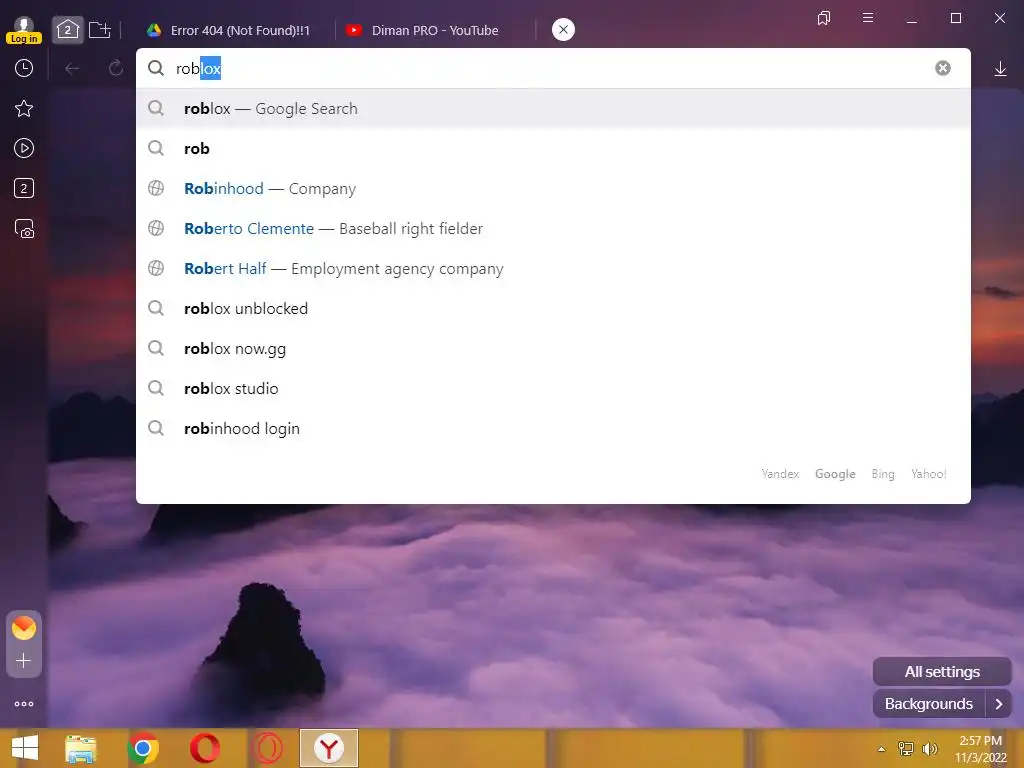Image resolution: width=1024 pixels, height=768 pixels.
Task: Open the video player sidebar icon
Action: pos(24,148)
